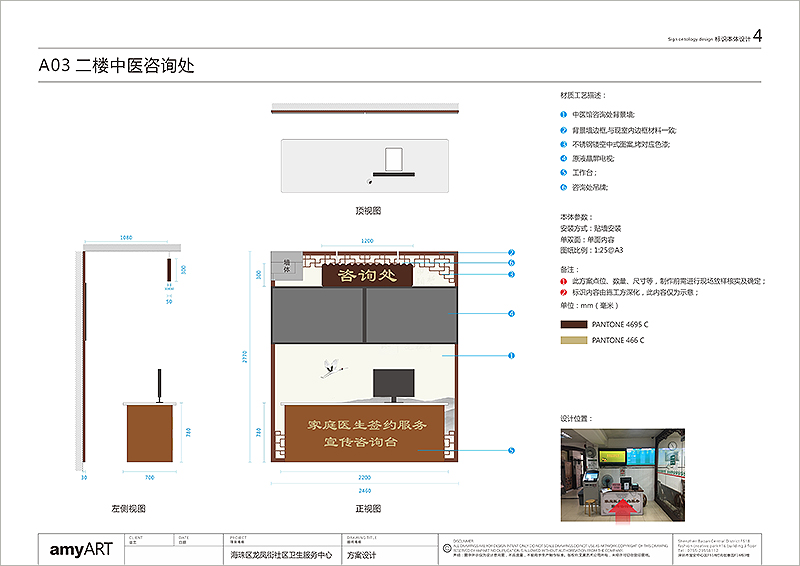800x566 pixels.
Task: Click the copyright symbol beside the disclaimer
Action: click(x=447, y=548)
